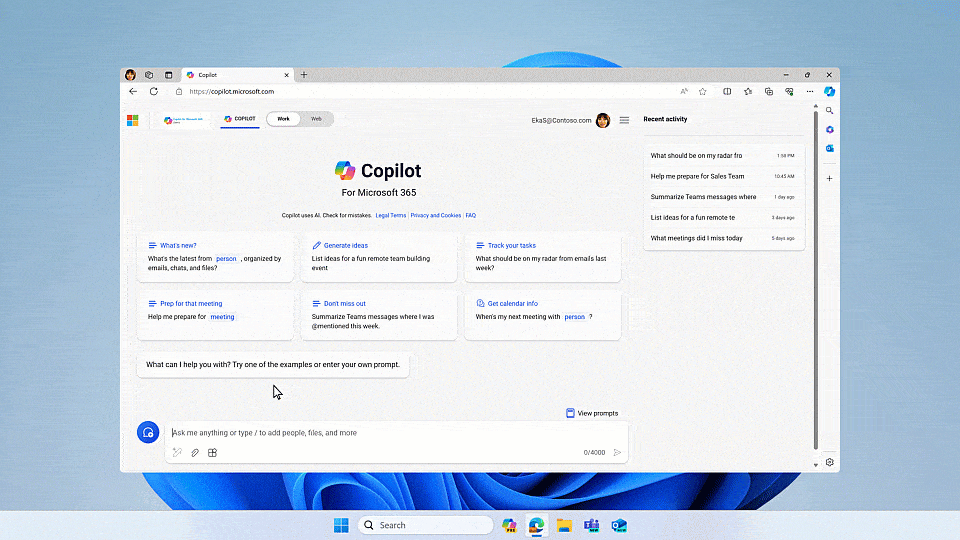
Task: Open Edge's three-dot settings menu
Action: point(808,91)
